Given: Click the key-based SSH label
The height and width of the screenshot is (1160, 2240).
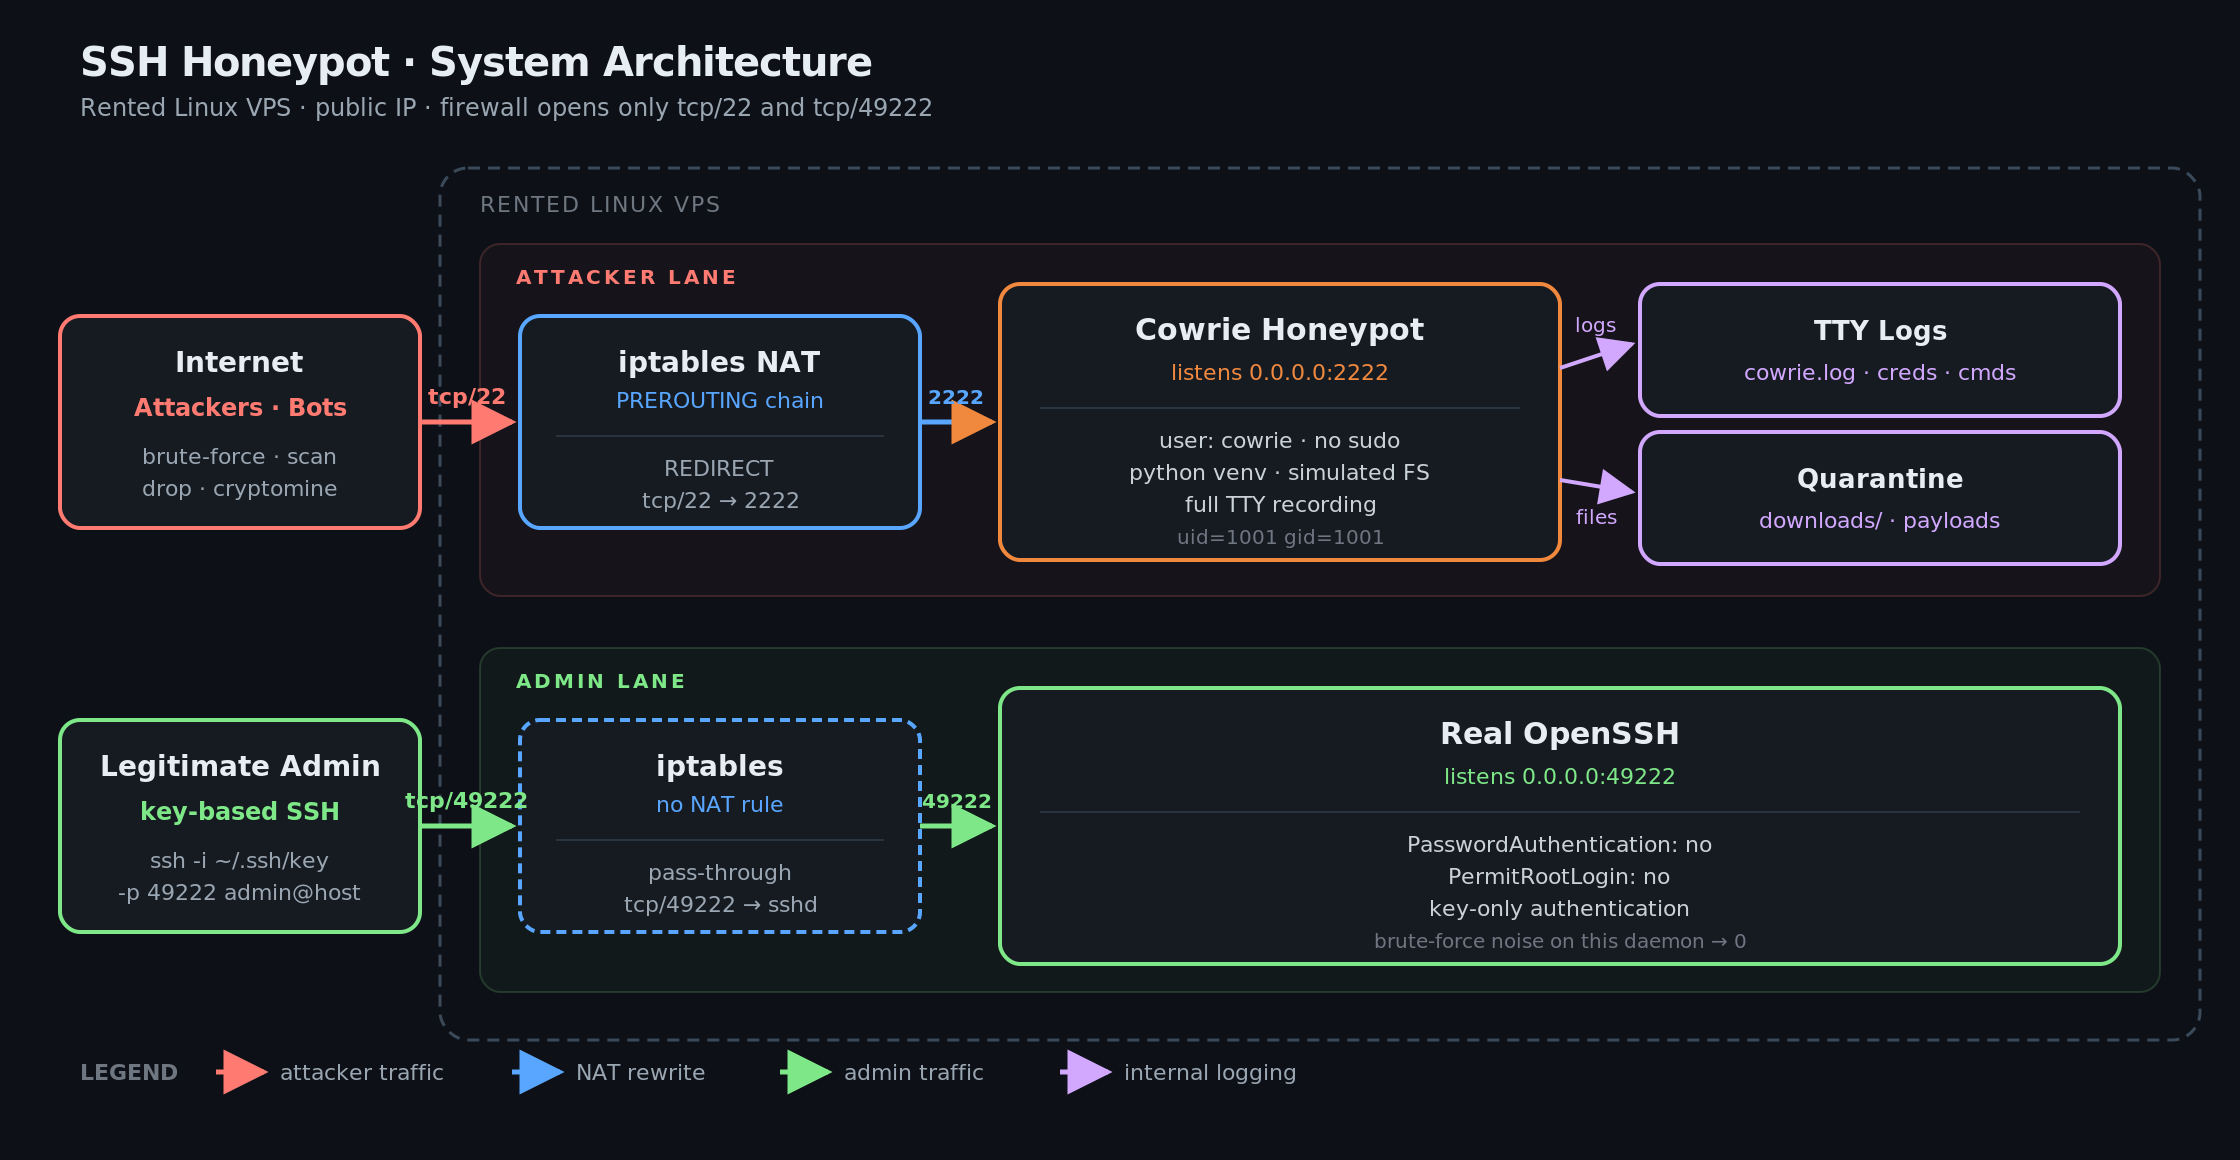Looking at the screenshot, I should [x=240, y=812].
